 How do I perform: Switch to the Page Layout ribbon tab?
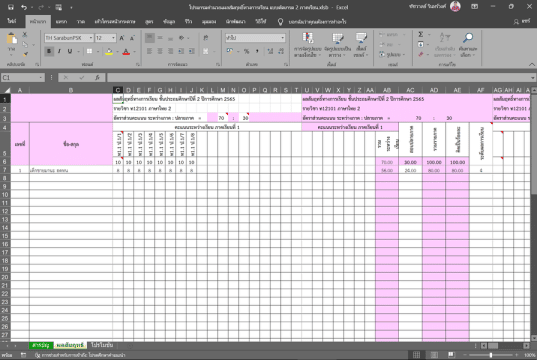(x=115, y=22)
